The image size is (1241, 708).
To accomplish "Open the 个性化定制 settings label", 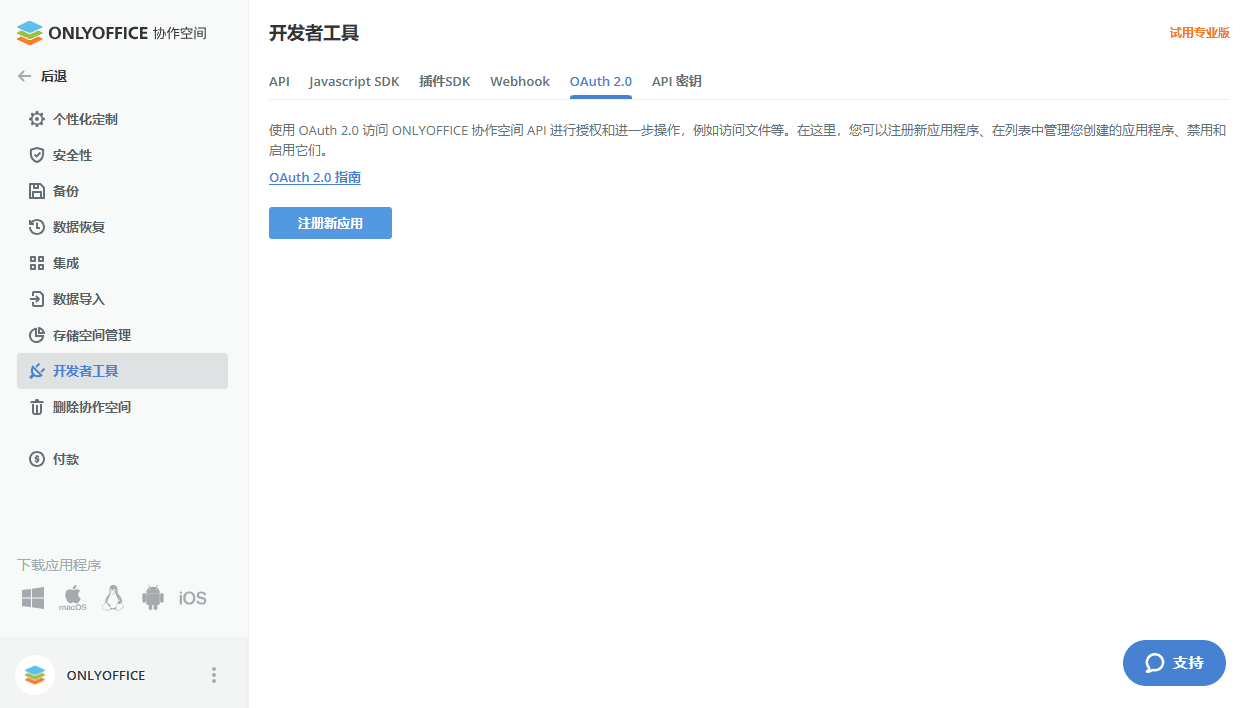I will point(85,119).
